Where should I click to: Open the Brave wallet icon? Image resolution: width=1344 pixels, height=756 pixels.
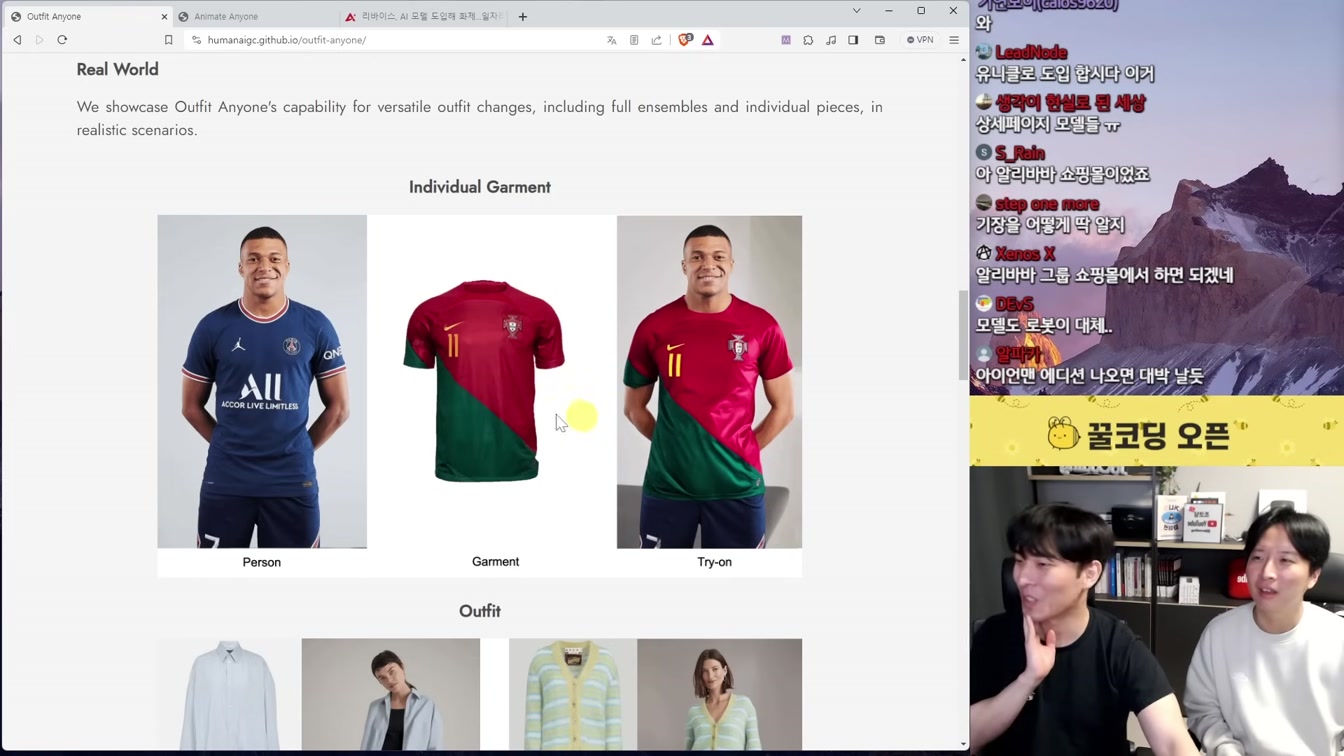pyautogui.click(x=880, y=40)
